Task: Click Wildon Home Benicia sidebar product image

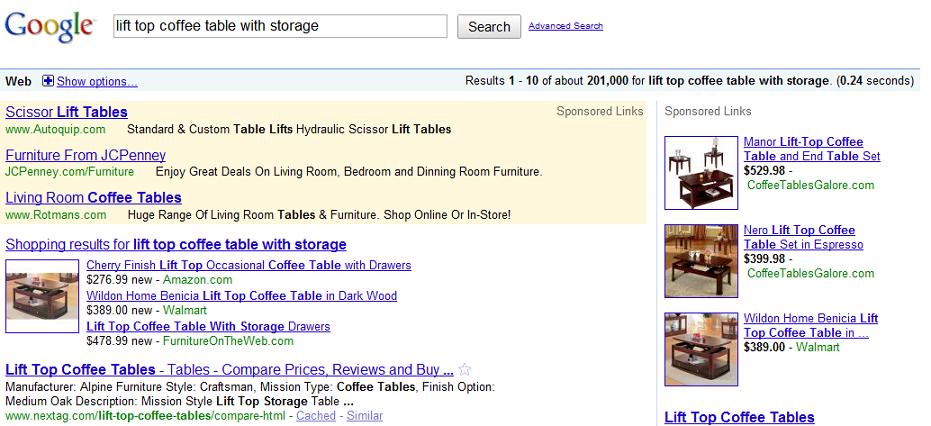Action: click(x=701, y=350)
